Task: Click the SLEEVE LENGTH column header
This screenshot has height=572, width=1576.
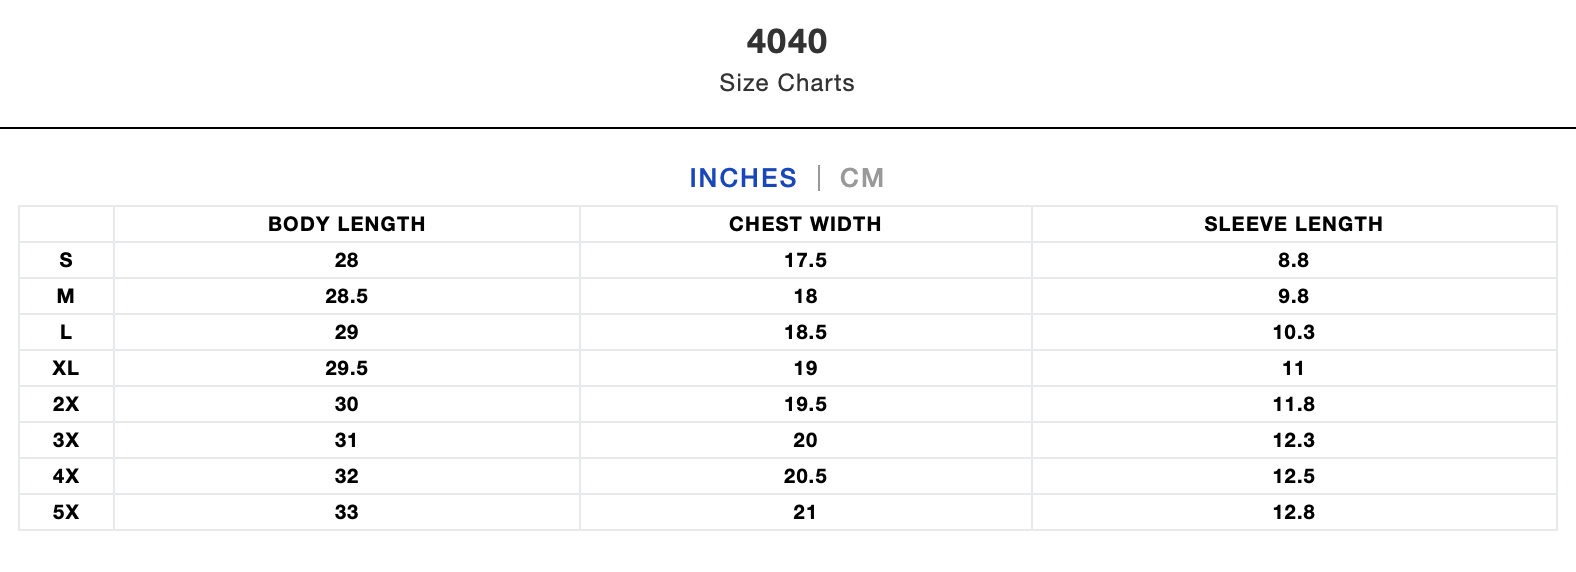Action: click(x=1293, y=224)
